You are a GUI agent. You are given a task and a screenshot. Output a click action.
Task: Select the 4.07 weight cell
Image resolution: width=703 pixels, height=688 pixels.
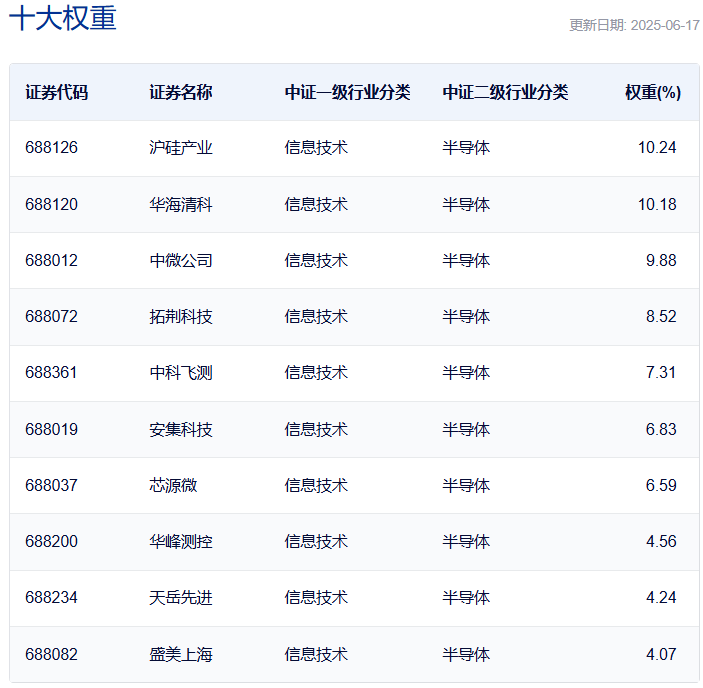point(661,655)
